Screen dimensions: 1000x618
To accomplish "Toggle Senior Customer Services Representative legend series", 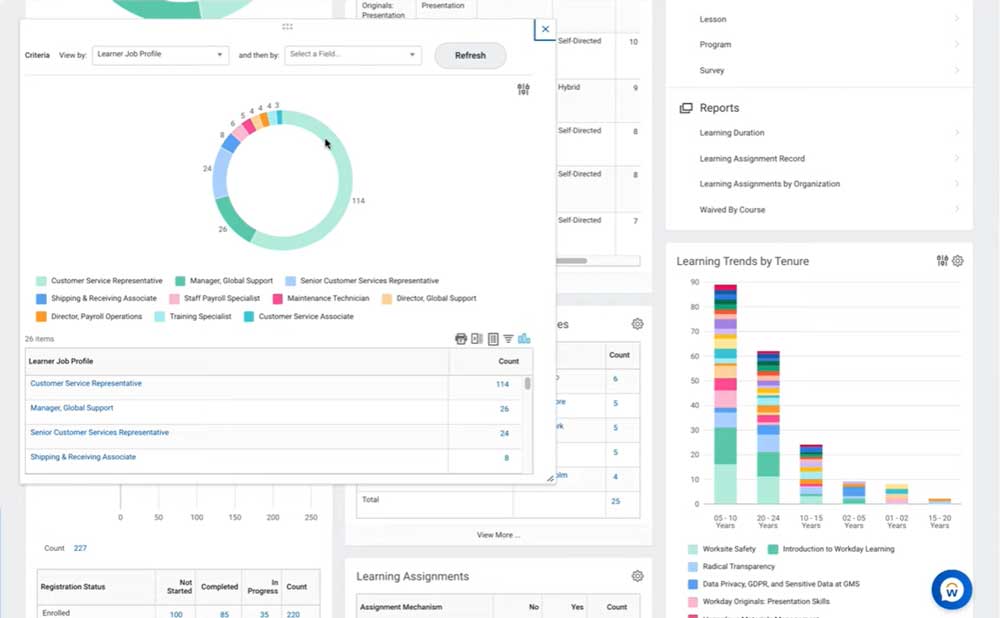I will [x=362, y=281].
